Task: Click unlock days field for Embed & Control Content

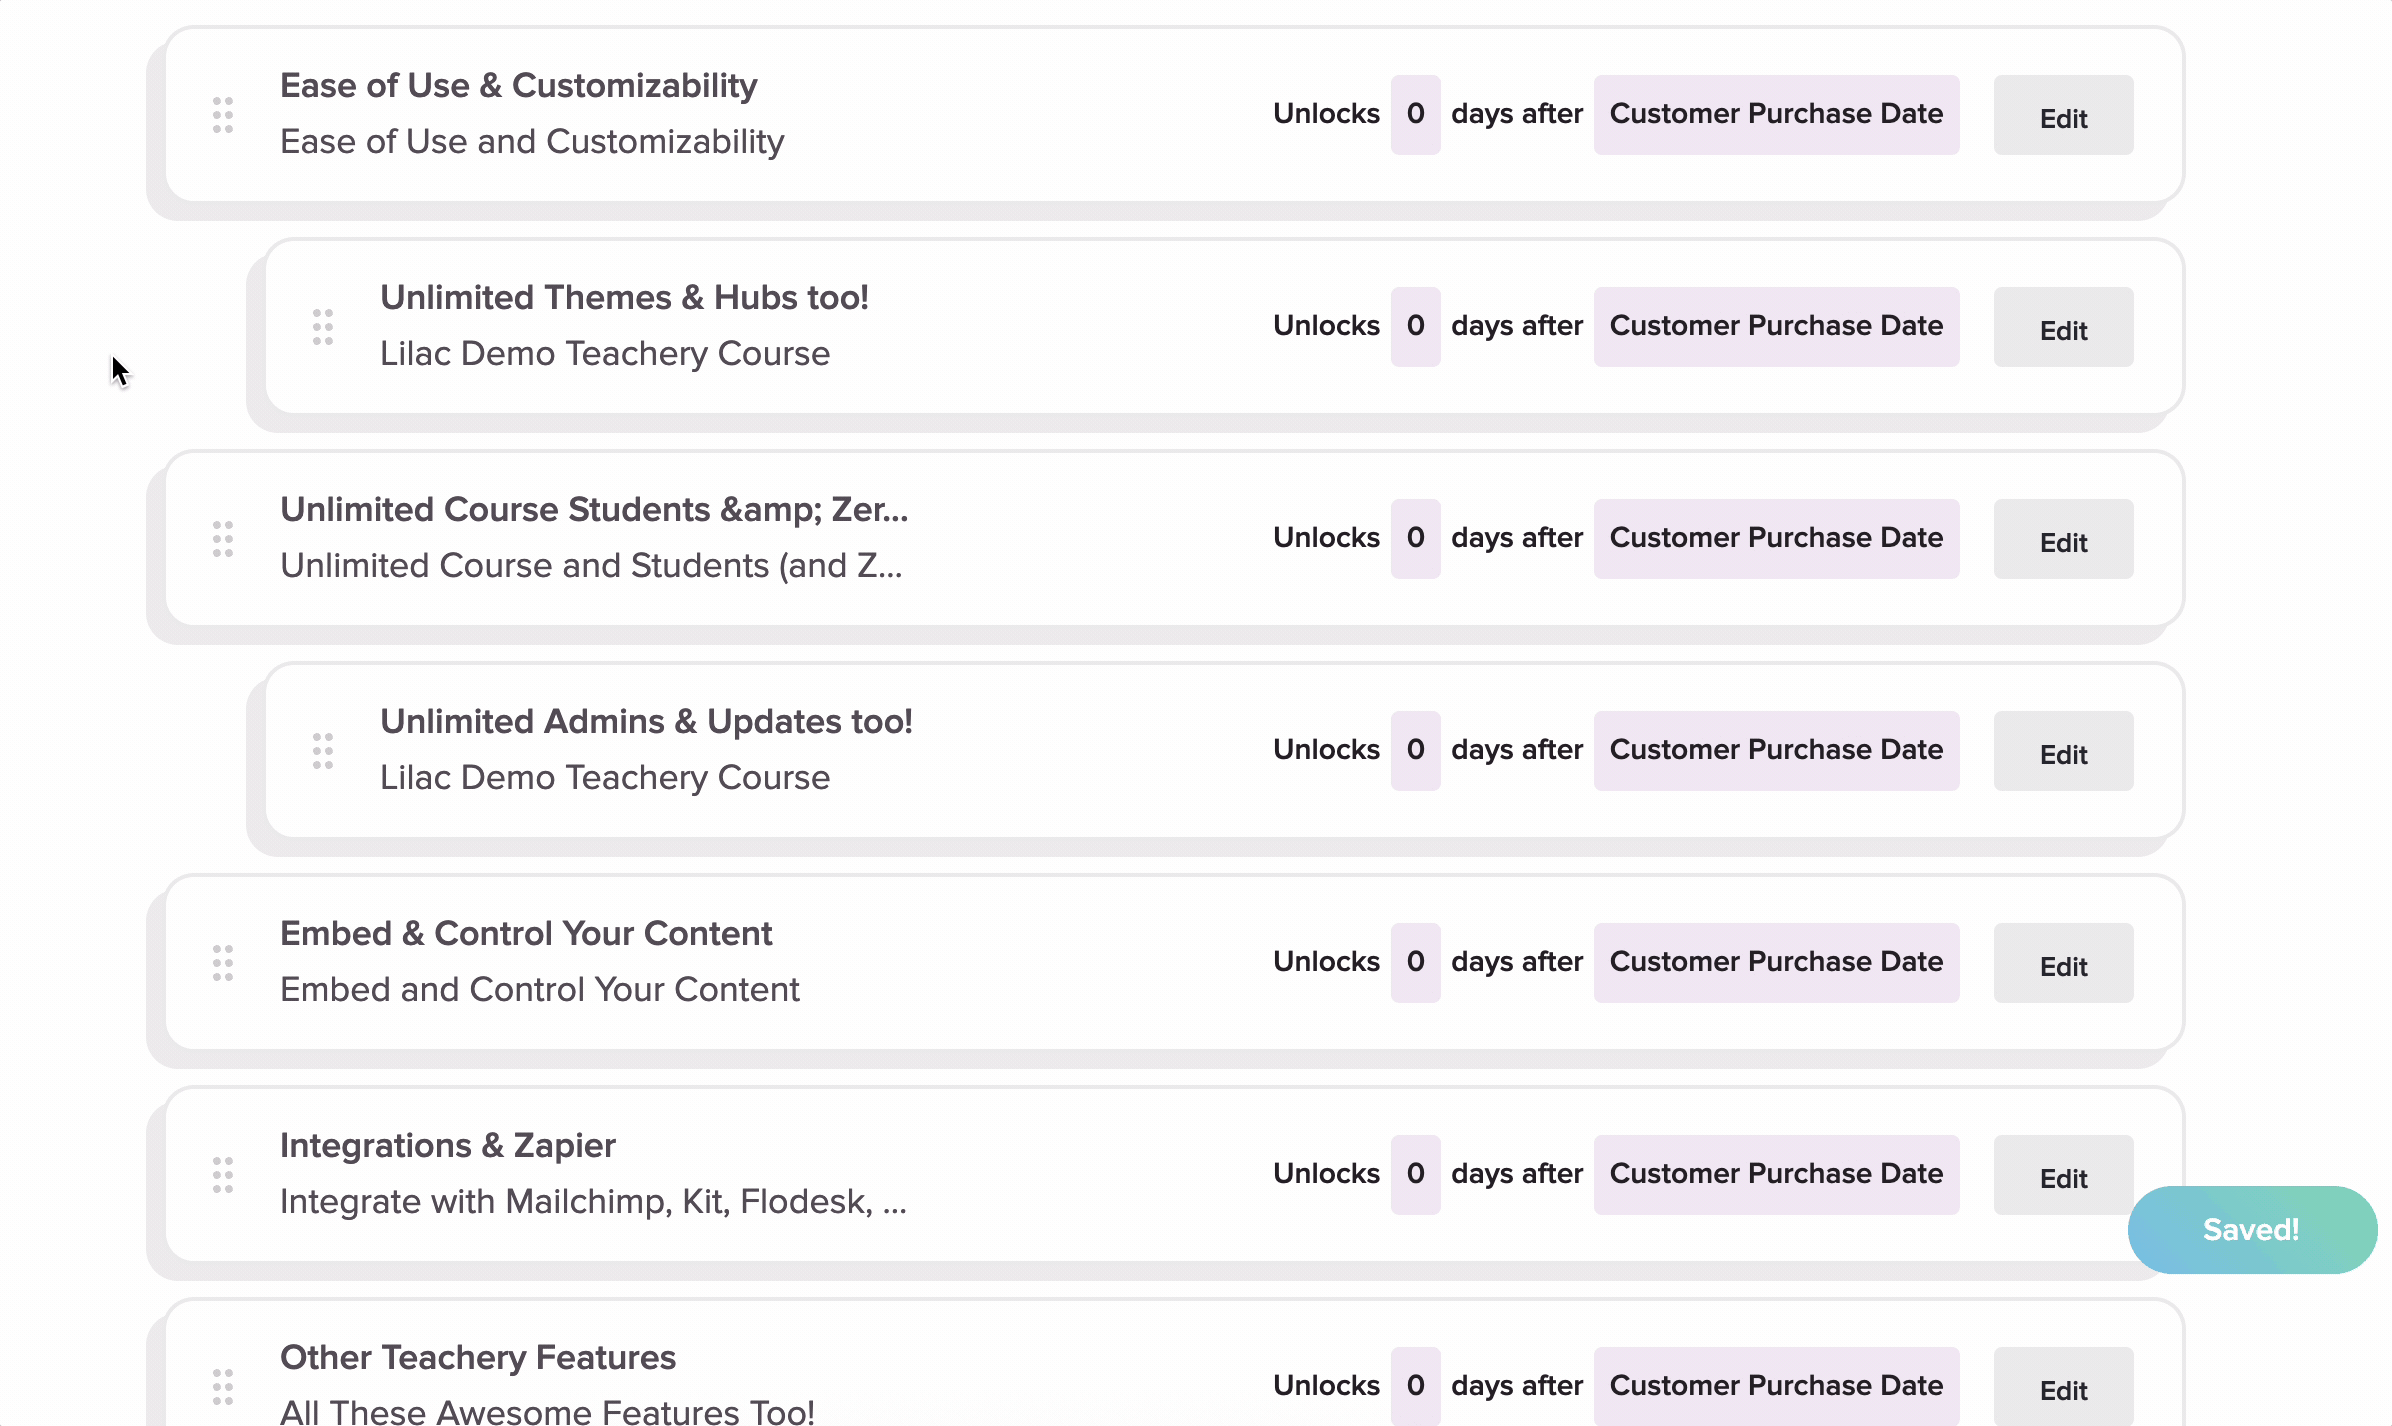Action: 1415,963
